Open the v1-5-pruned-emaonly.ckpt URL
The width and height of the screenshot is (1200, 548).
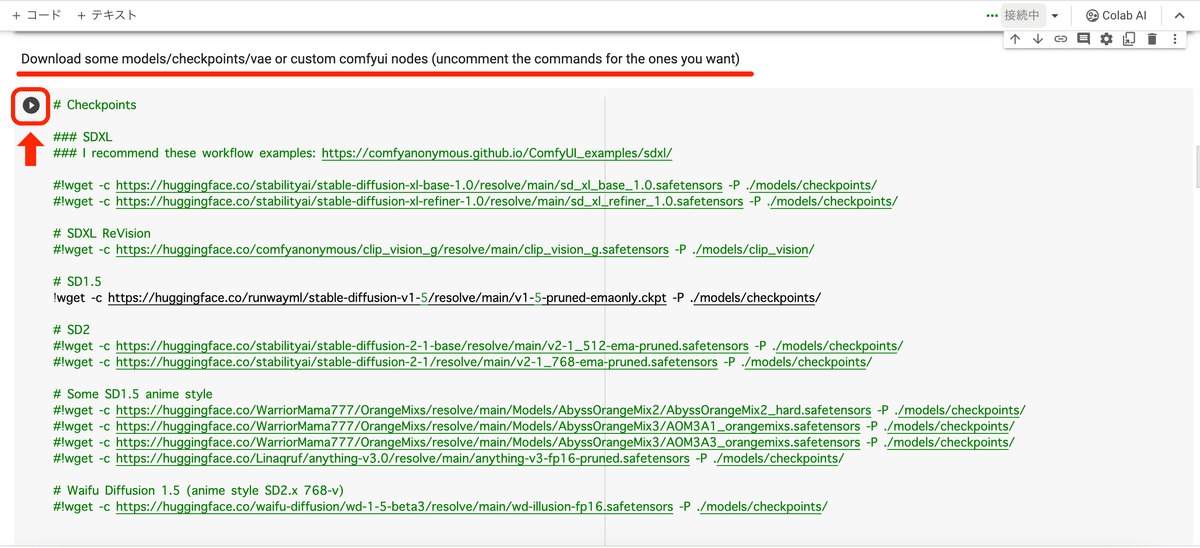(388, 297)
